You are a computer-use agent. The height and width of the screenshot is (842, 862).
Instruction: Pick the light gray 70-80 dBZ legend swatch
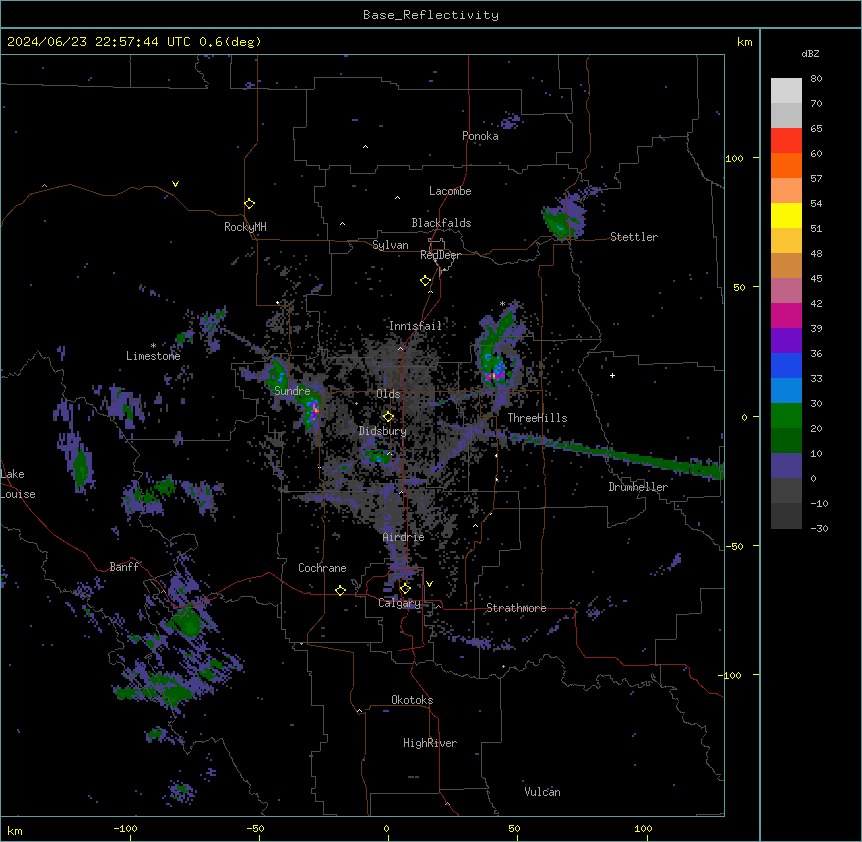786,90
